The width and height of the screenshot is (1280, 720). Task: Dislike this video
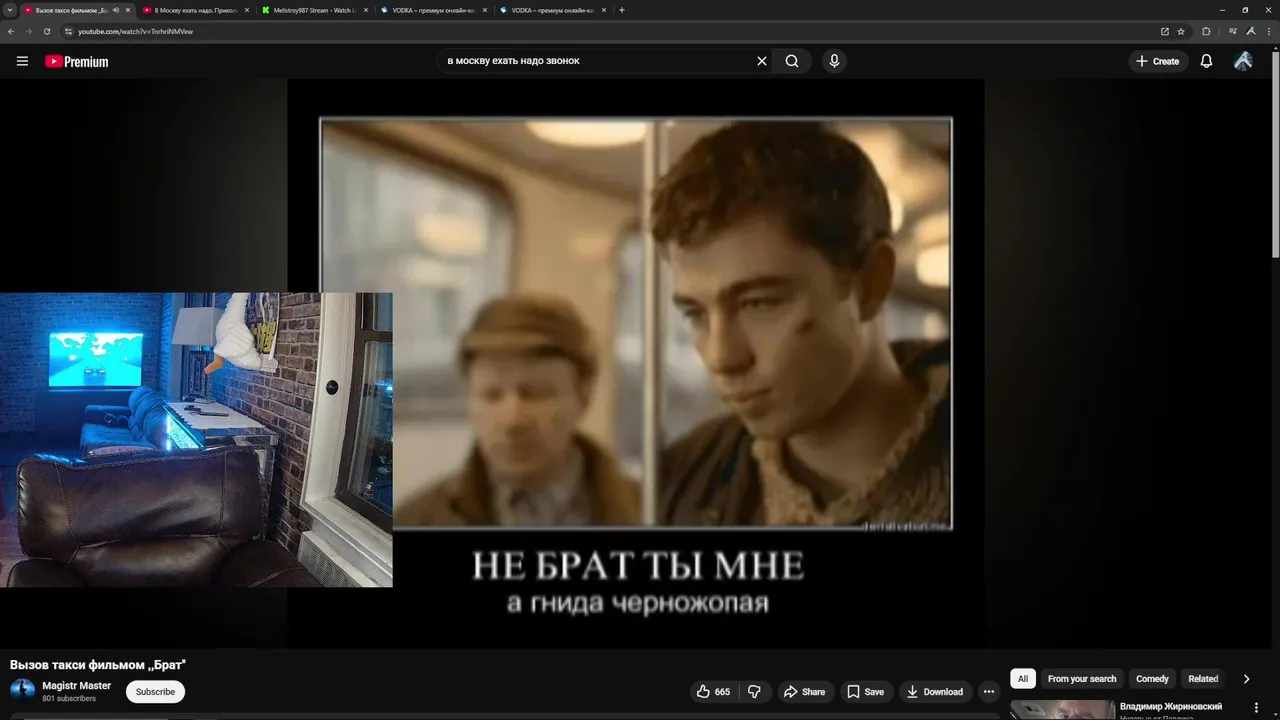click(x=755, y=692)
